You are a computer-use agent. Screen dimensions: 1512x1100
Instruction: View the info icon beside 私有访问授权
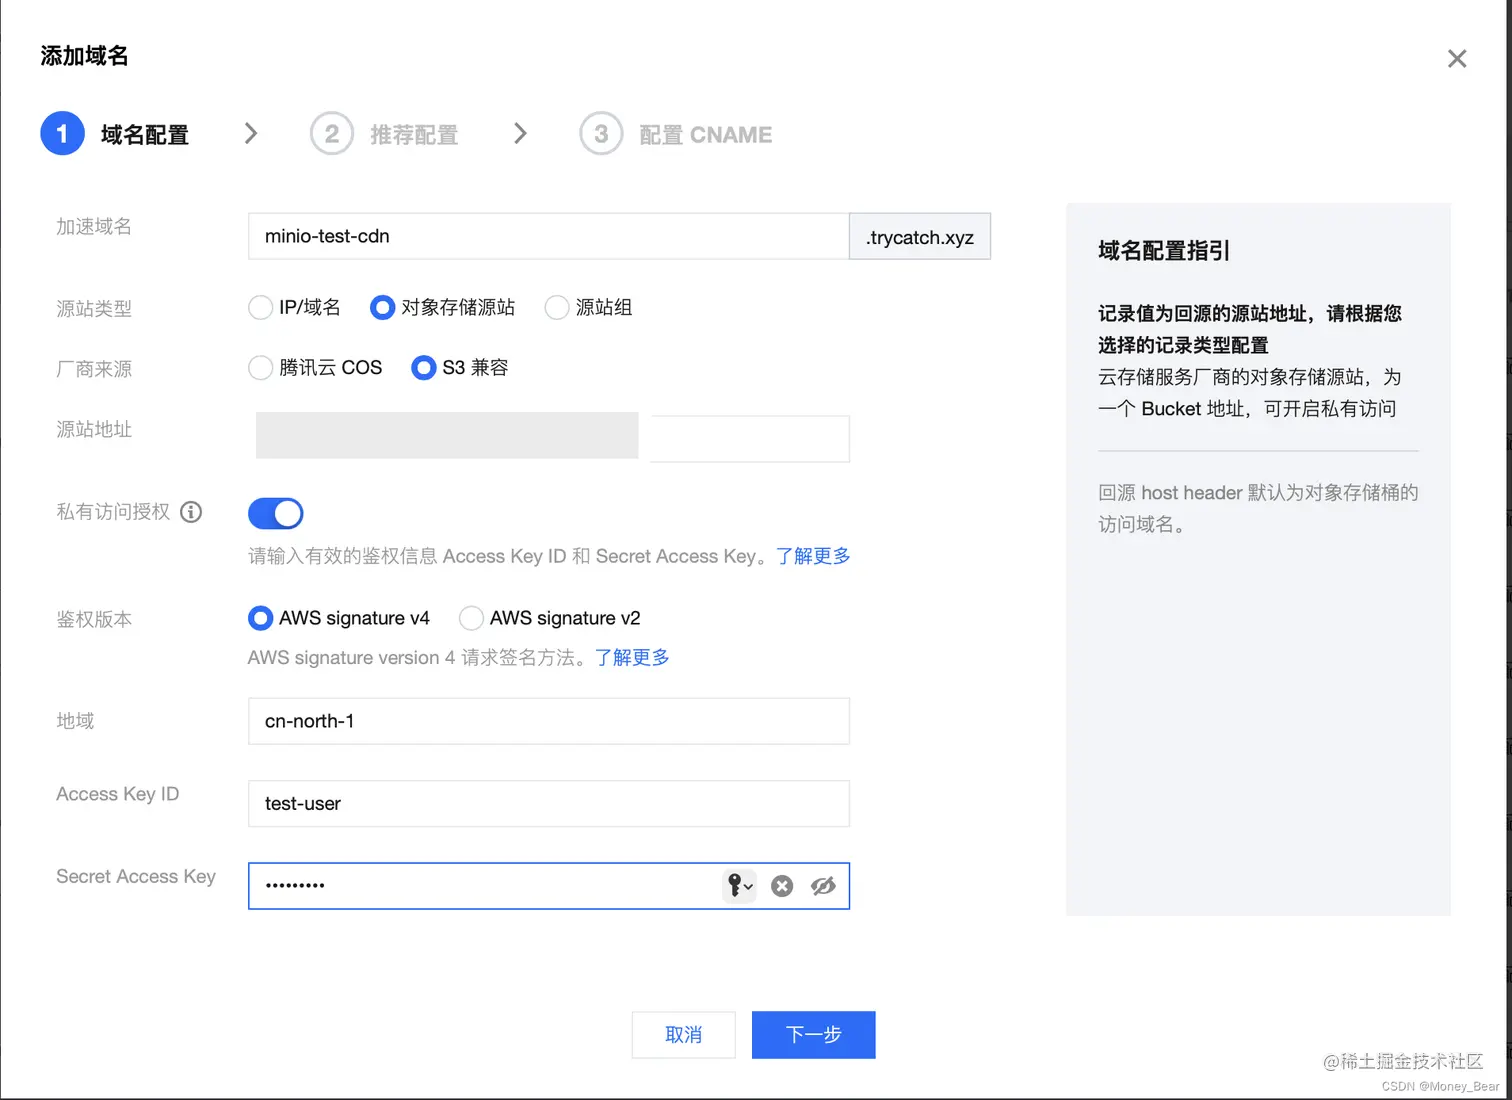click(191, 512)
